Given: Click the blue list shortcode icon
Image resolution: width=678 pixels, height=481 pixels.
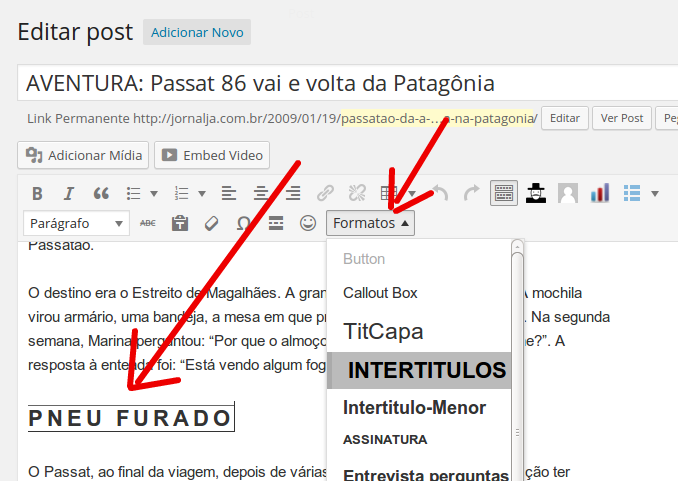Looking at the screenshot, I should 632,193.
